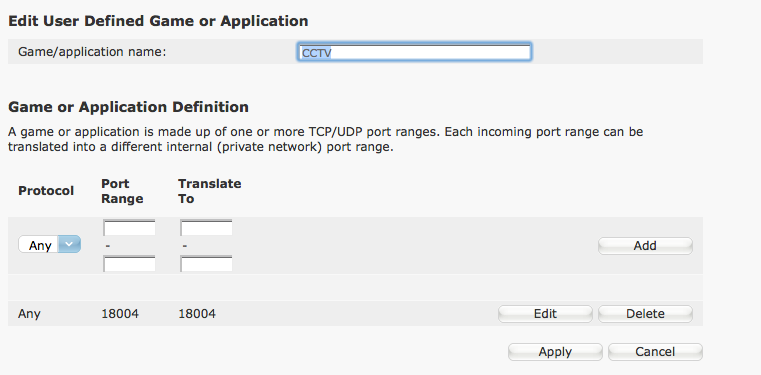Click the Port Range end input field
The width and height of the screenshot is (761, 375).
129,263
